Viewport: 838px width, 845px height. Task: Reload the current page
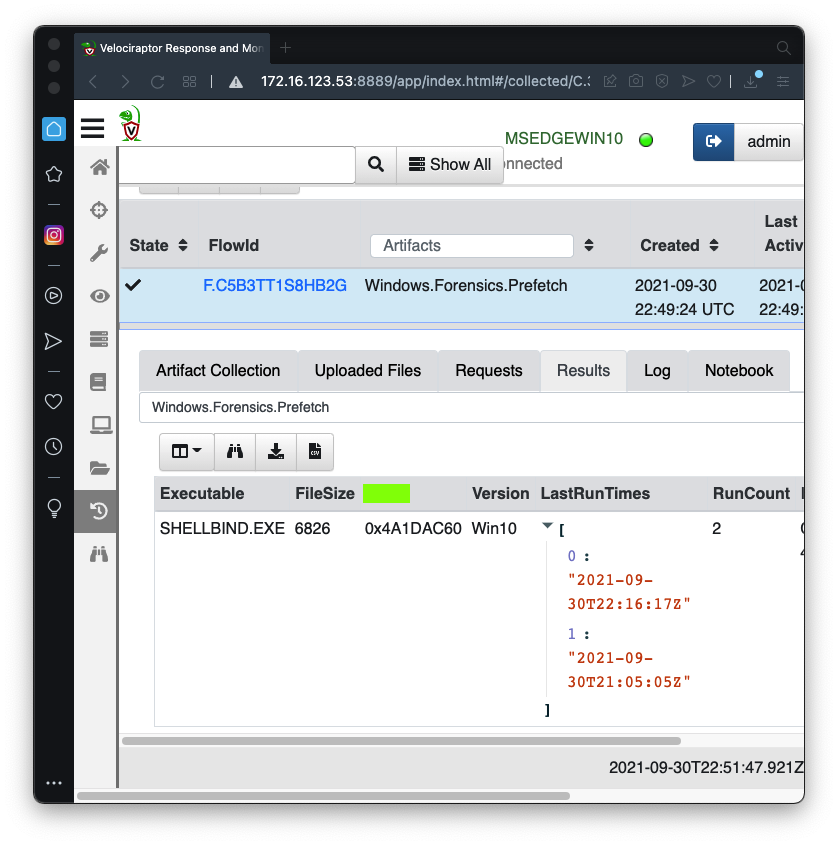coord(157,82)
